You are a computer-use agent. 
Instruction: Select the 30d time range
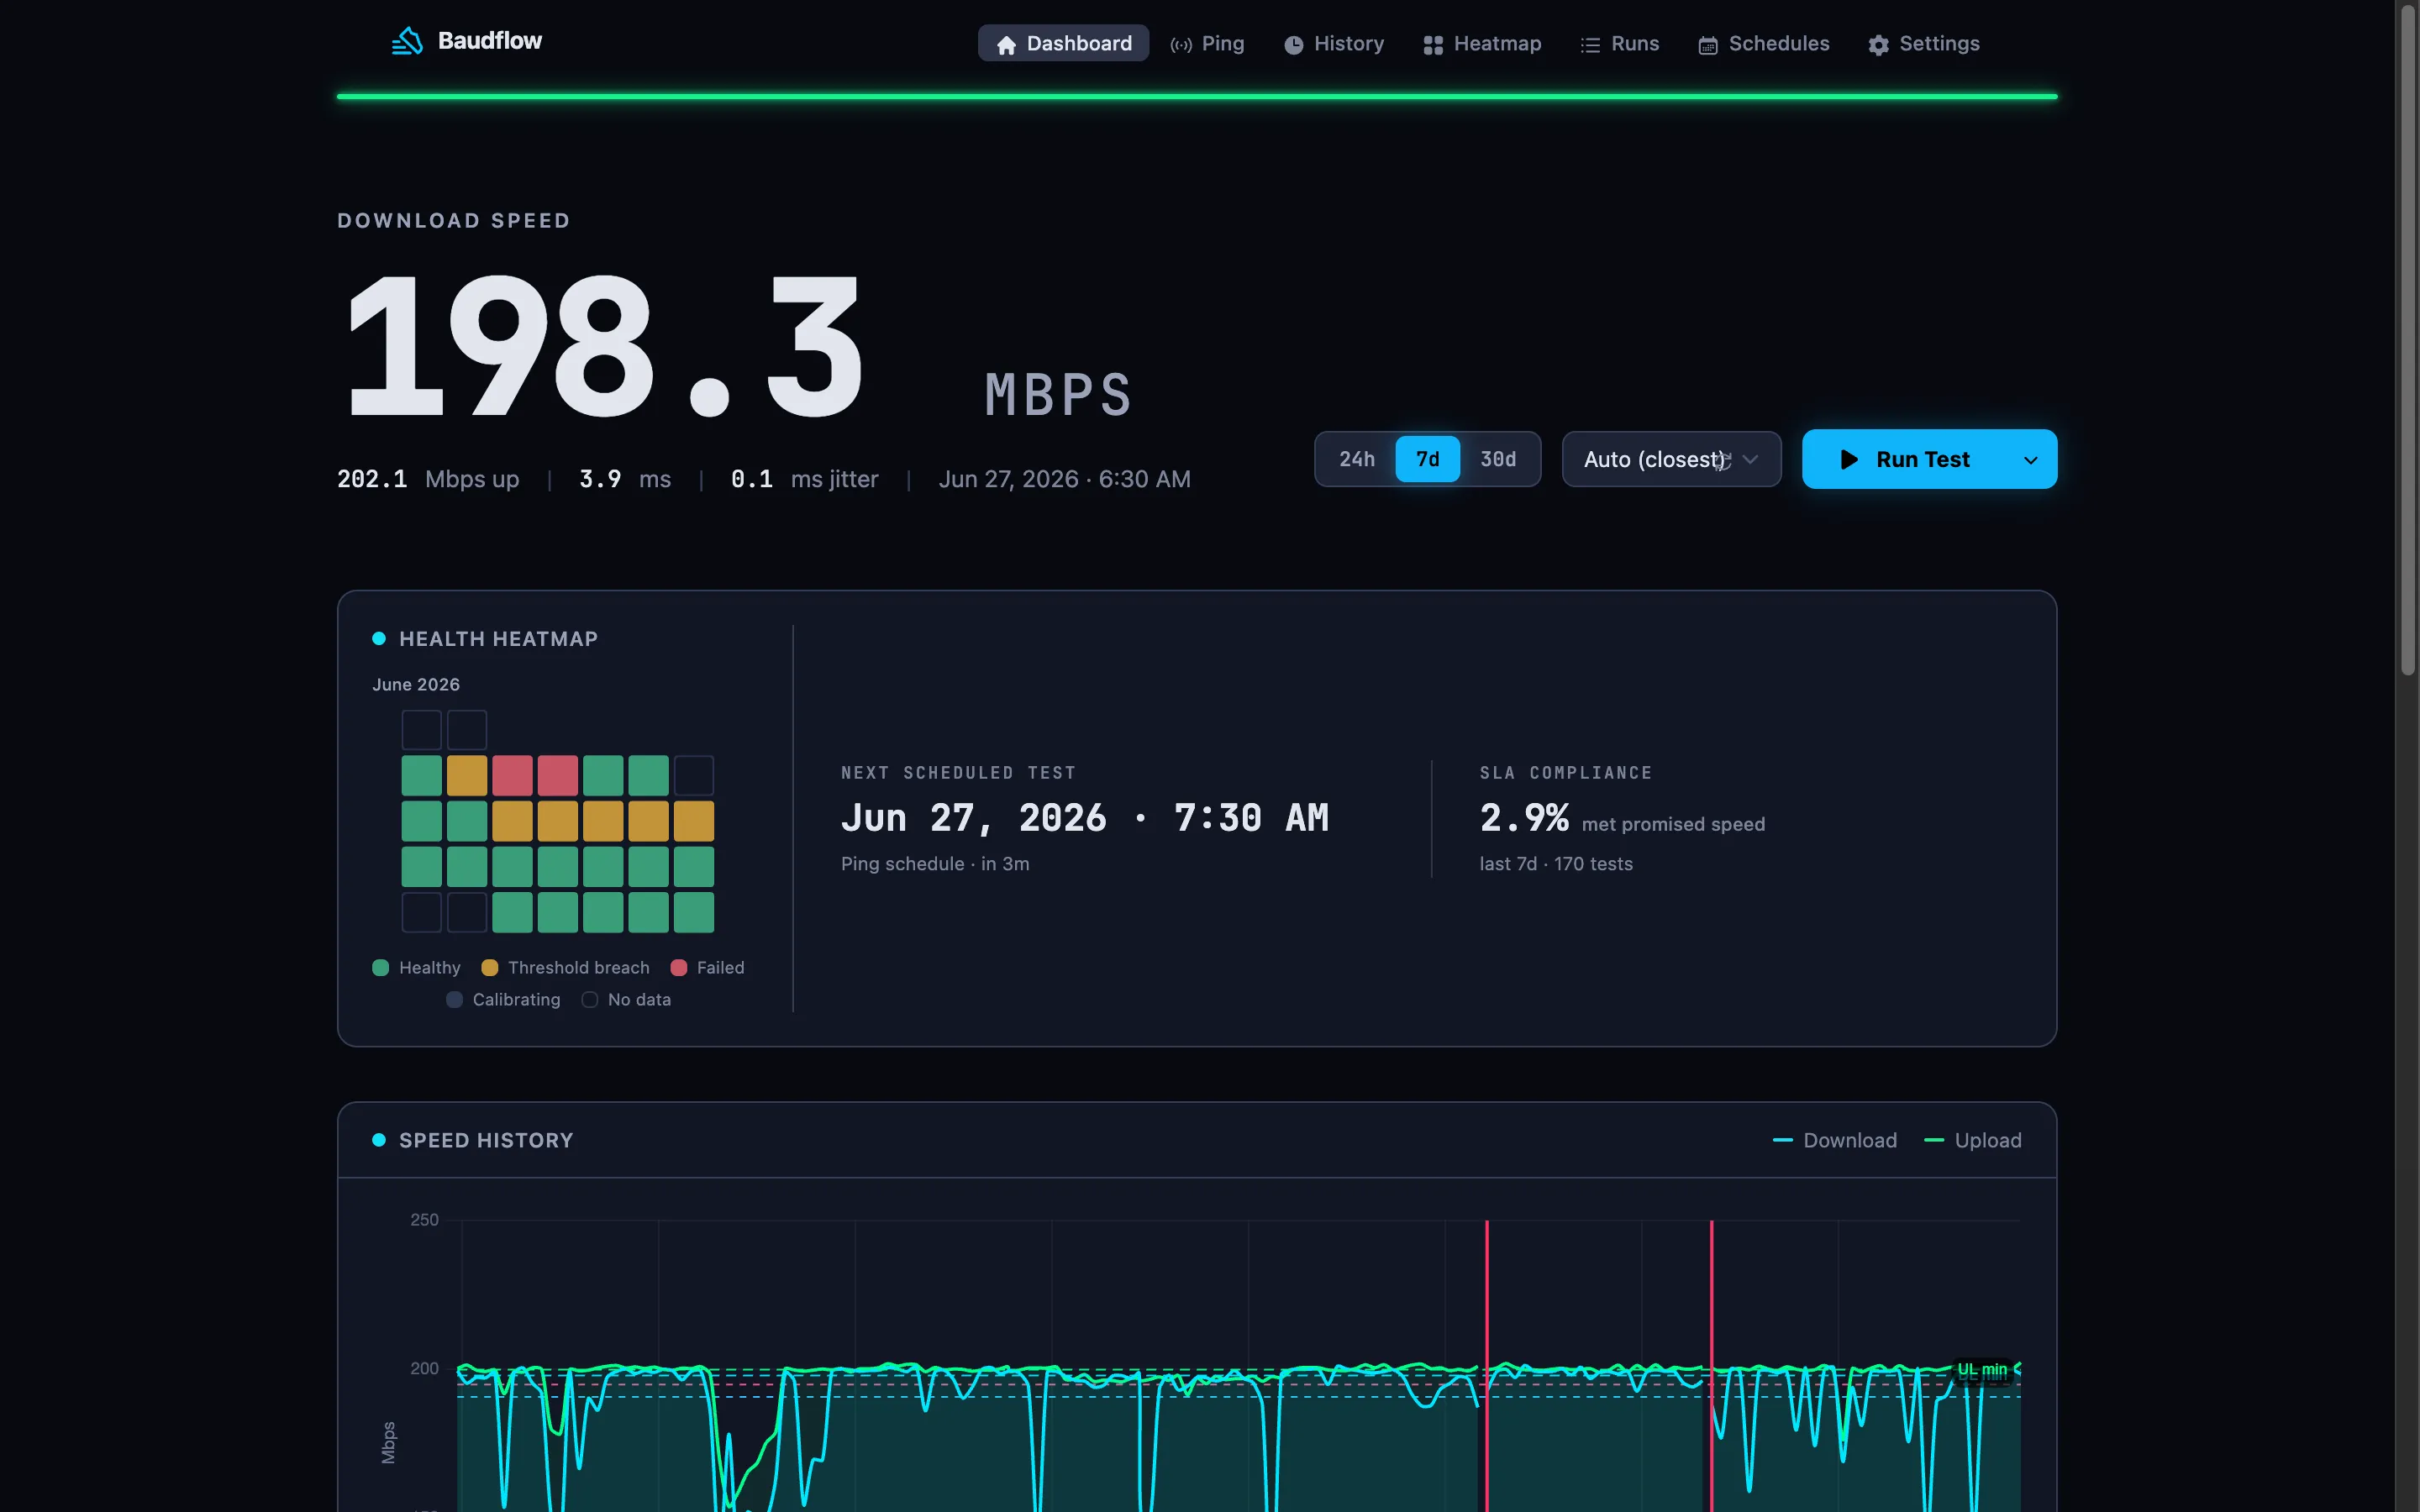(x=1498, y=459)
